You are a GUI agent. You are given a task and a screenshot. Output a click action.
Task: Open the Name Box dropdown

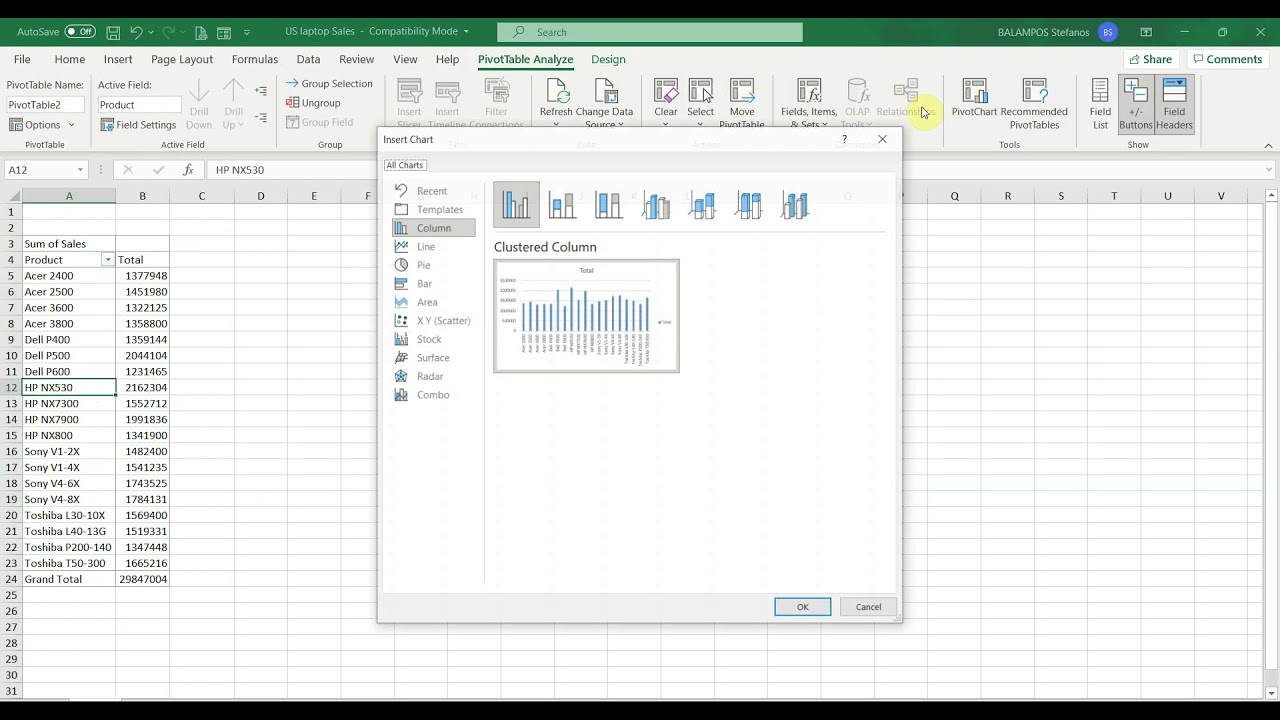pos(80,170)
